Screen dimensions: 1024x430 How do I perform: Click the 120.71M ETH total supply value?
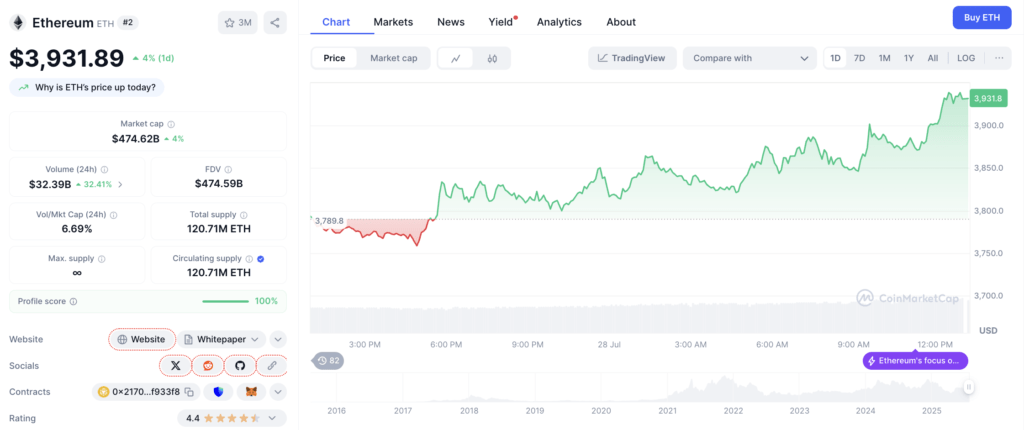coord(219,229)
